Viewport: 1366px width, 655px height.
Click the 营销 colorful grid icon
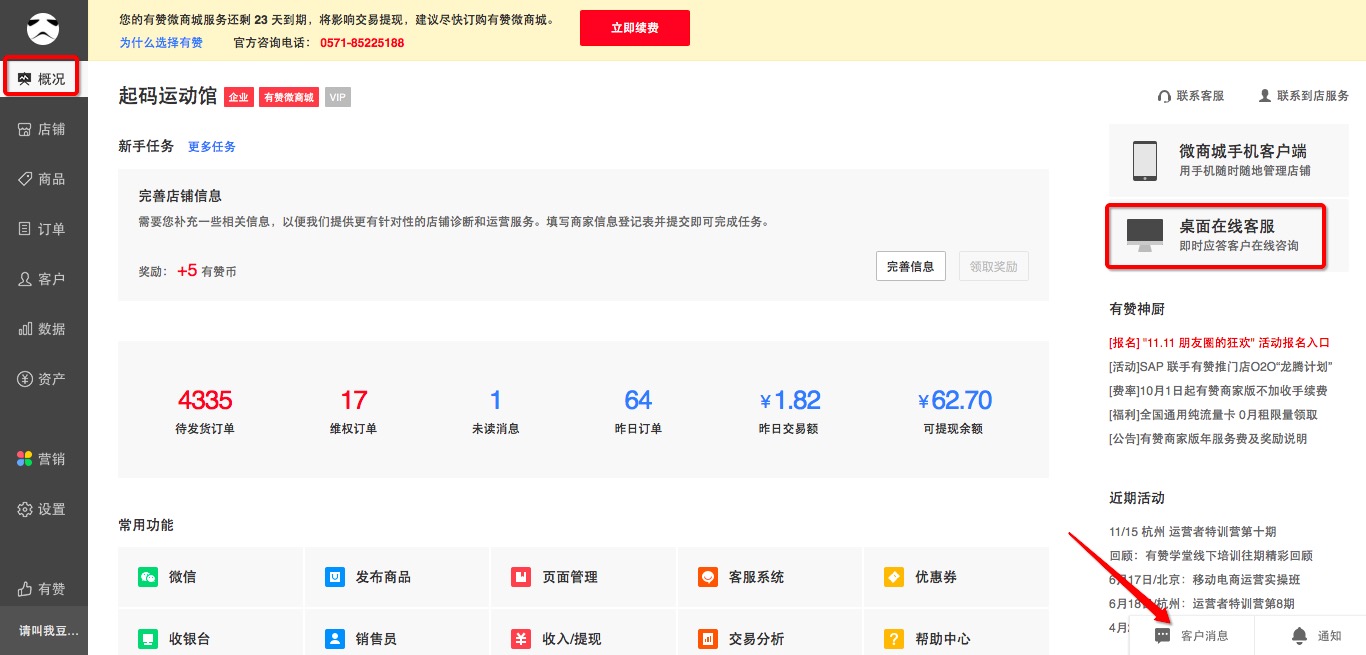[x=25, y=459]
